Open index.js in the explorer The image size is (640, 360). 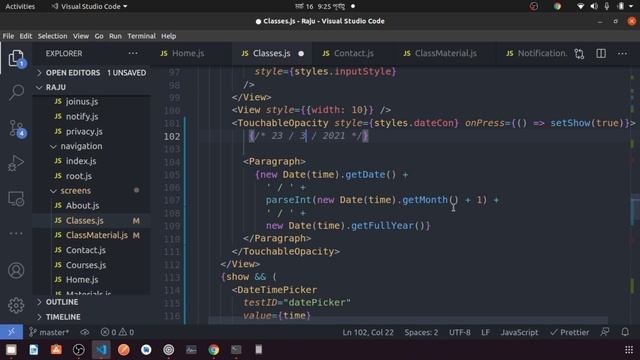tap(81, 161)
